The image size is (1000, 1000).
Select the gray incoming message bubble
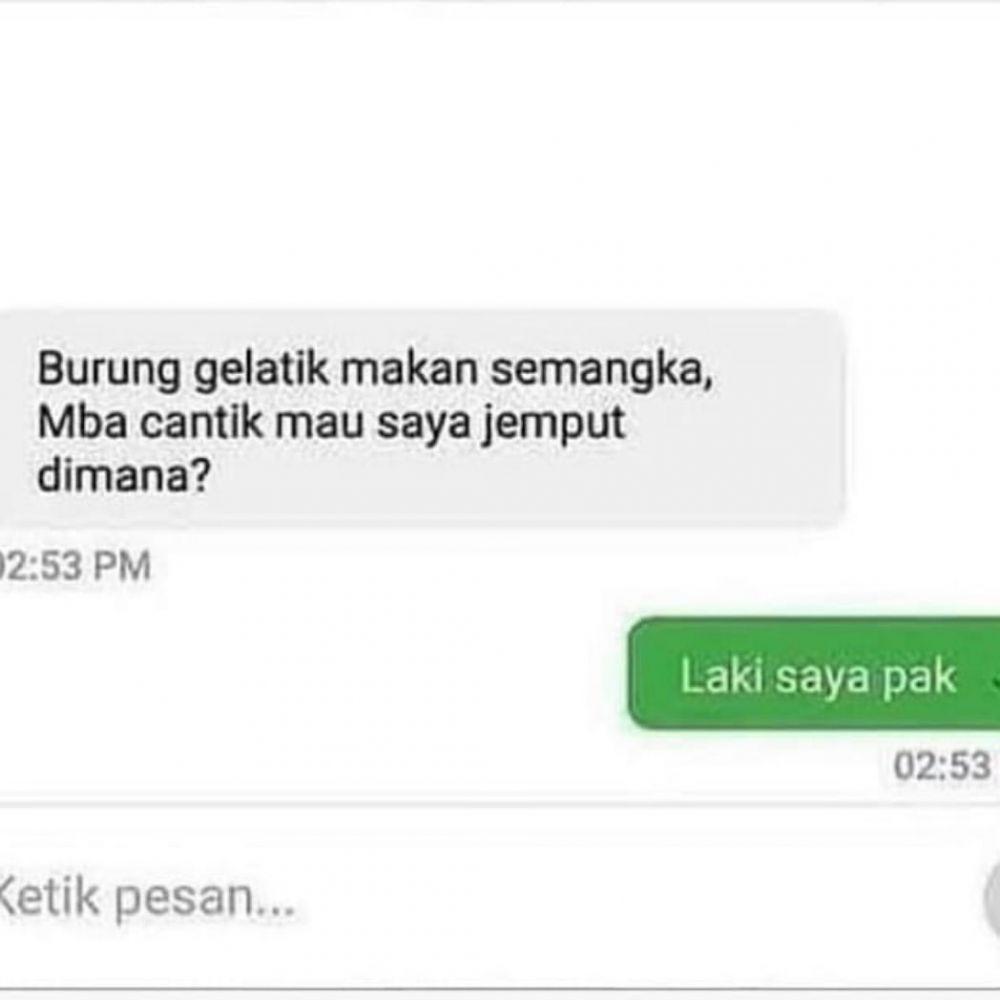click(422, 419)
